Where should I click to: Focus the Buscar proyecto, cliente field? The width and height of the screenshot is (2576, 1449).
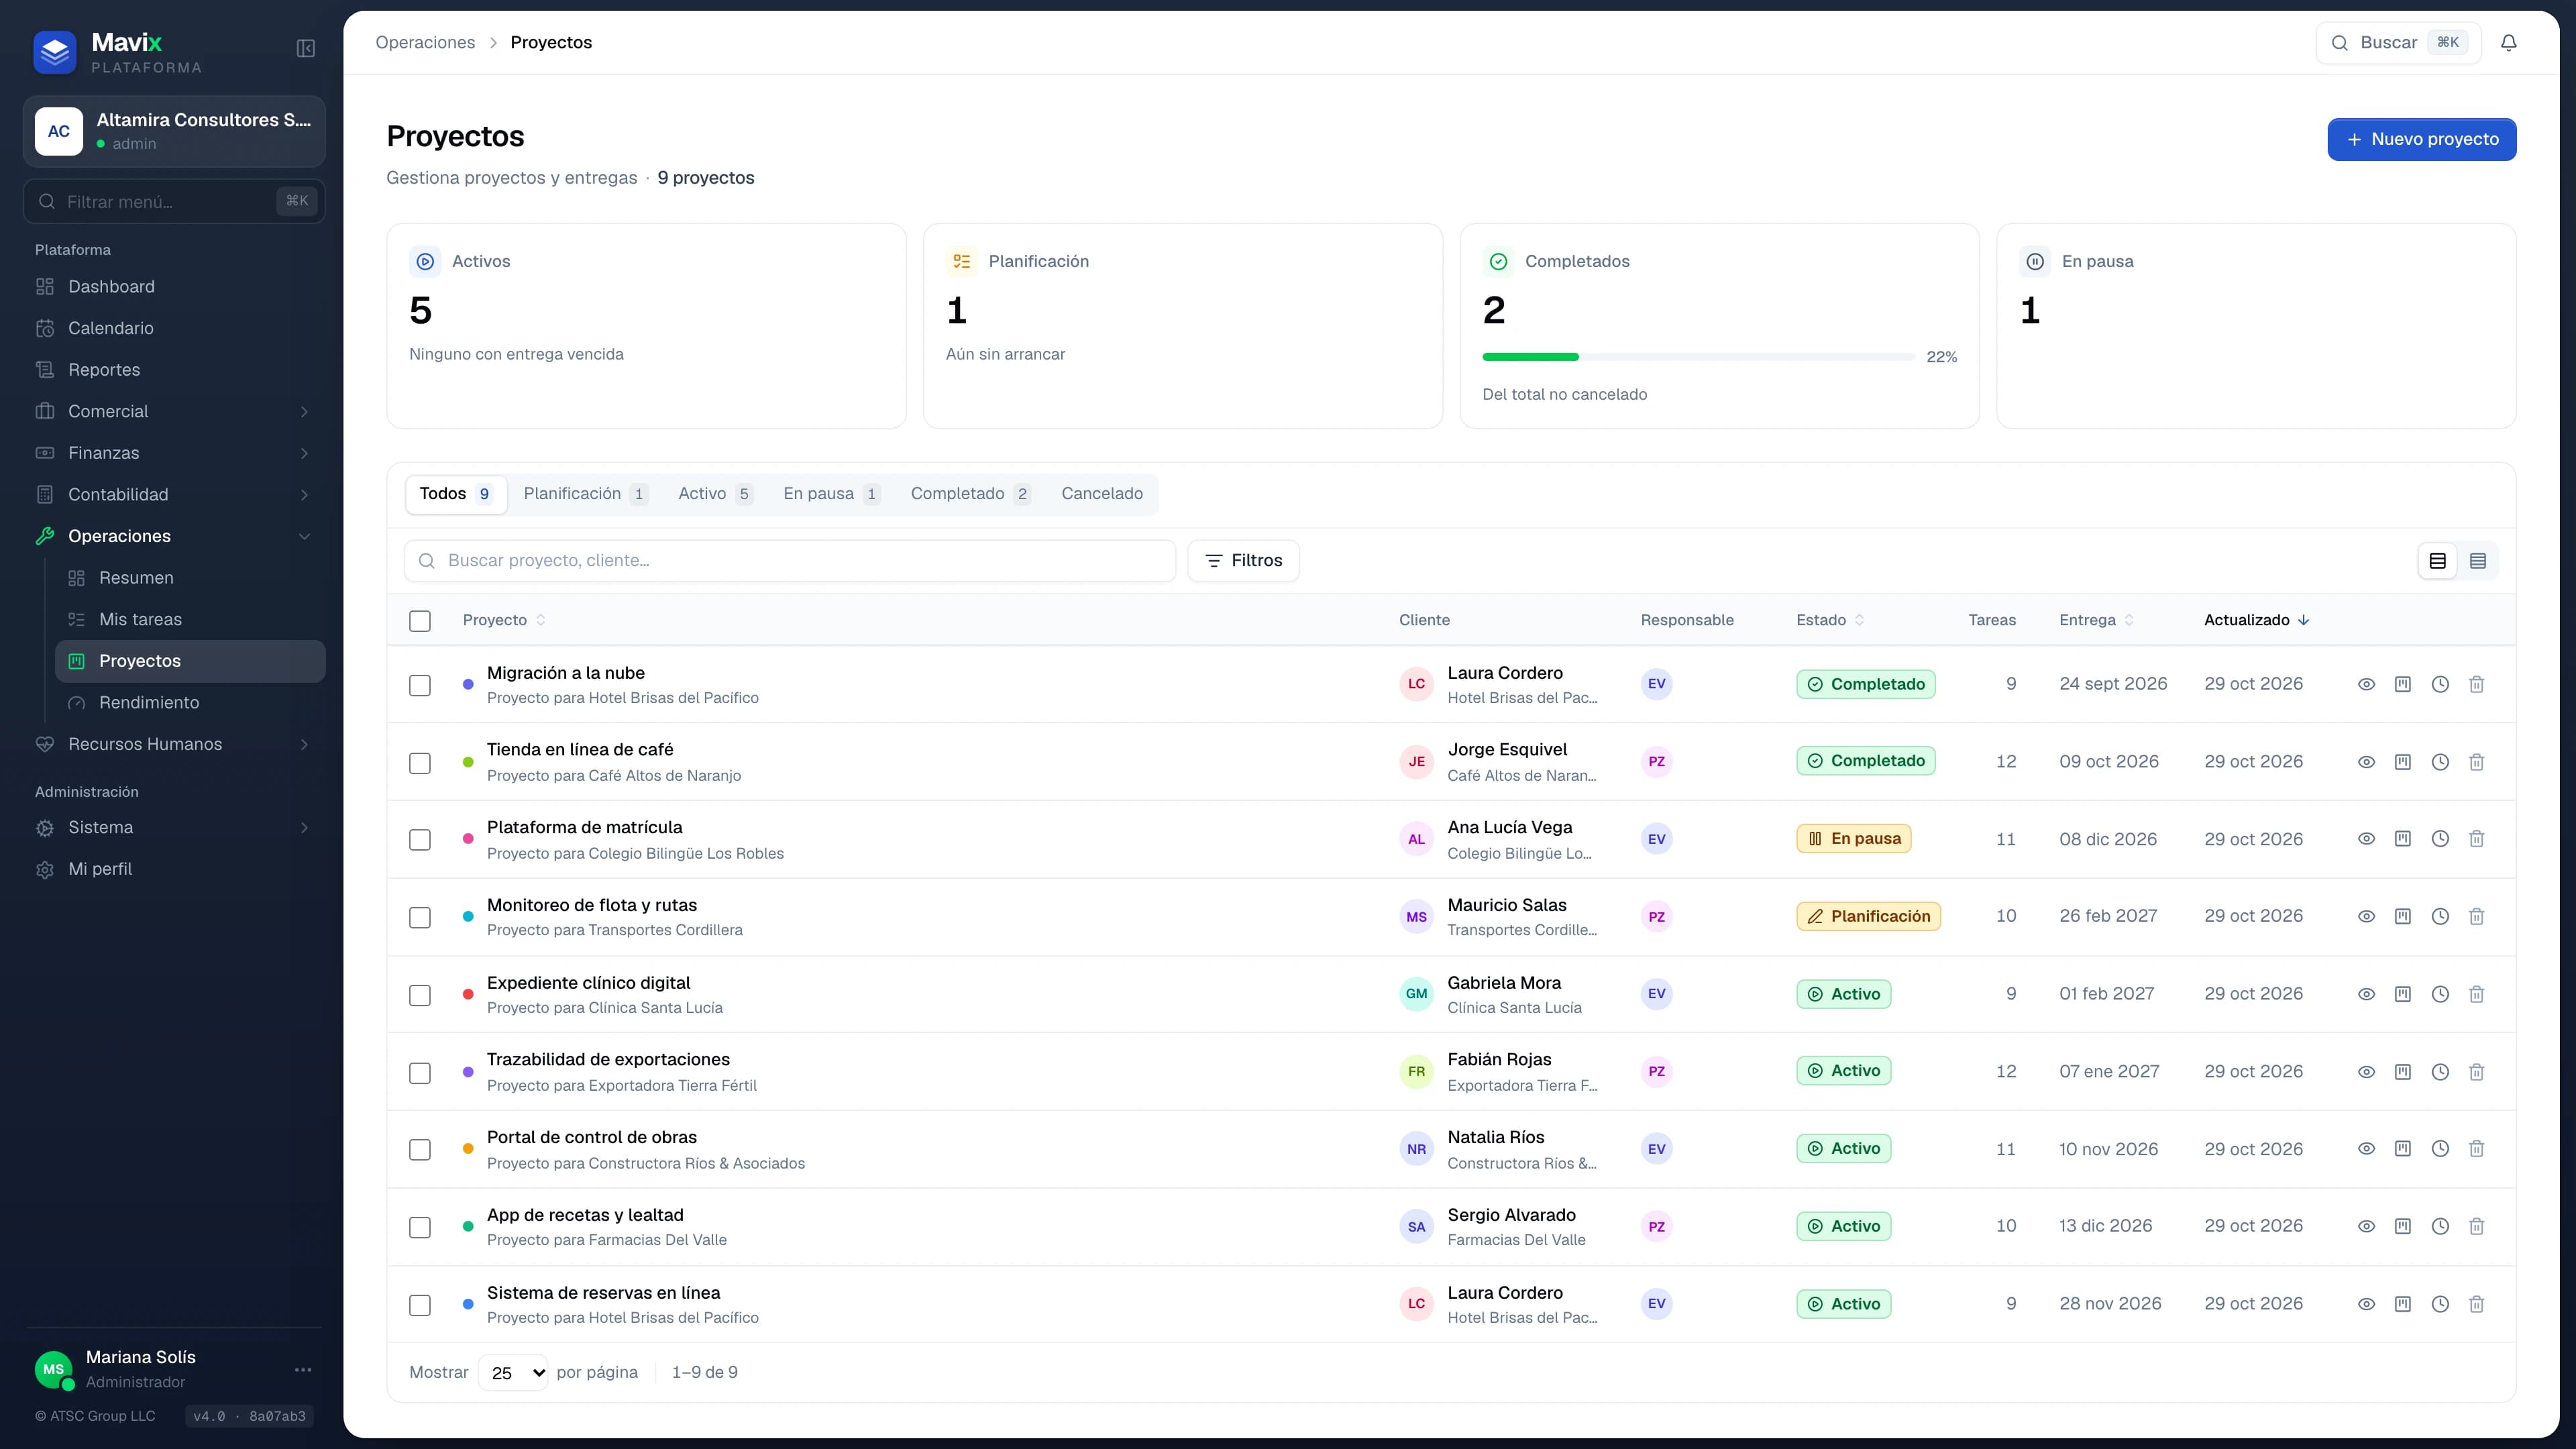point(790,561)
